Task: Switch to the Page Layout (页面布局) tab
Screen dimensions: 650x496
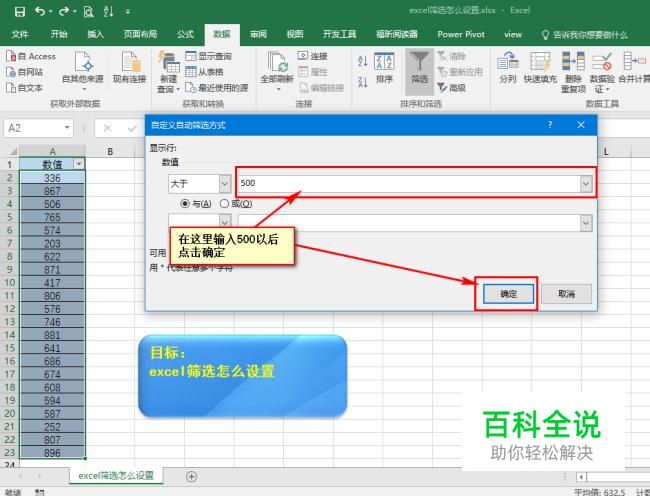Action: 140,34
